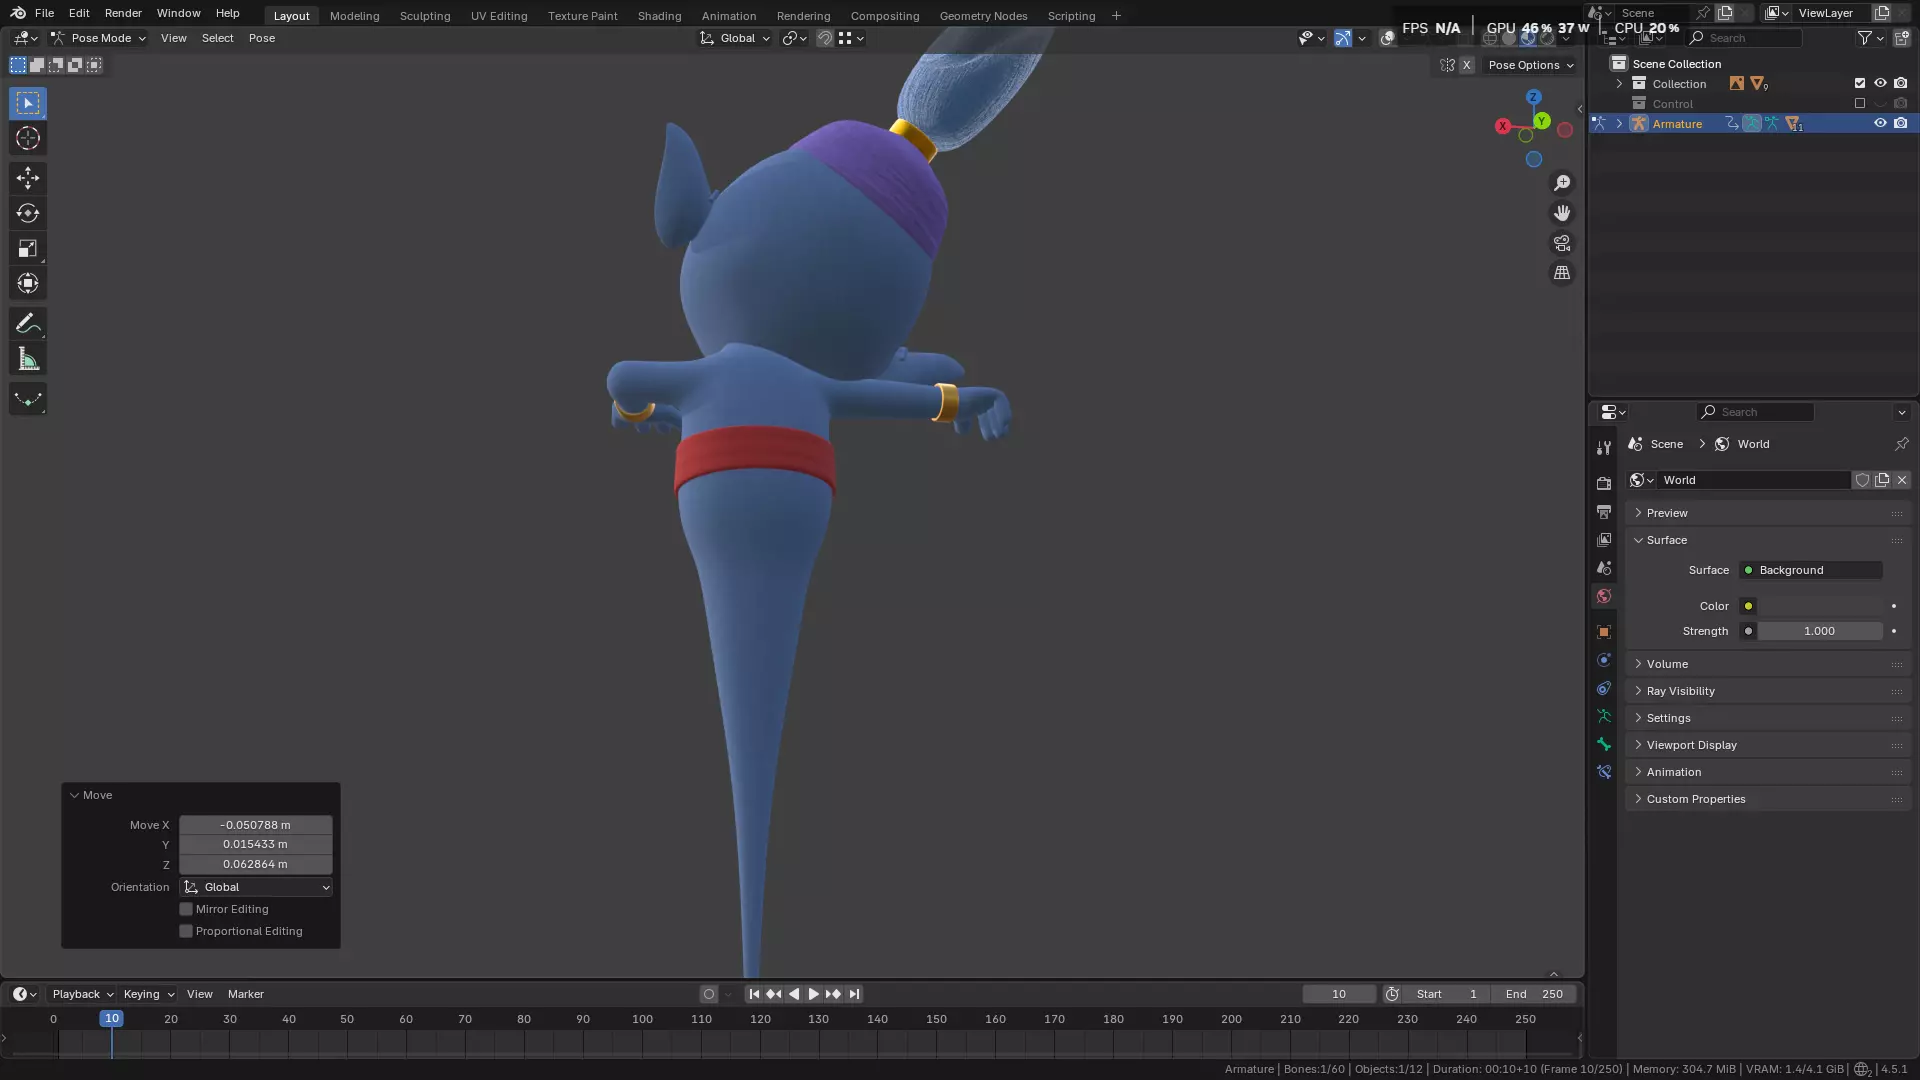This screenshot has width=1920, height=1080.
Task: Toggle X-axis mirror pose button
Action: [x=1467, y=65]
